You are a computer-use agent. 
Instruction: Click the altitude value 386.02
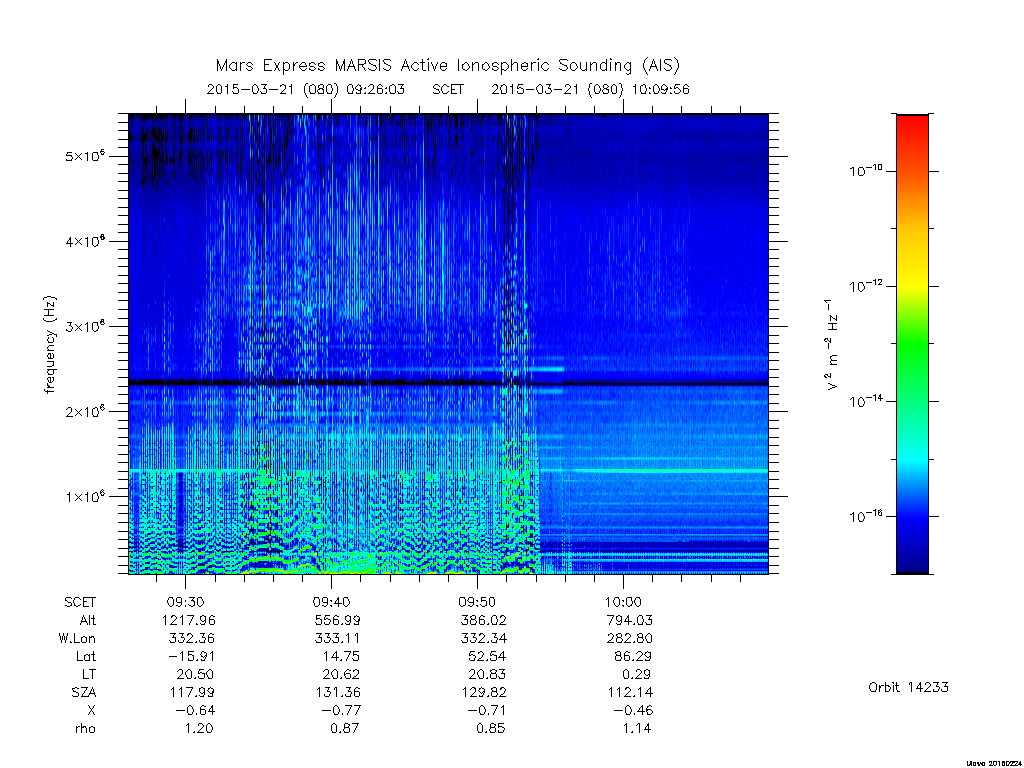(x=483, y=620)
